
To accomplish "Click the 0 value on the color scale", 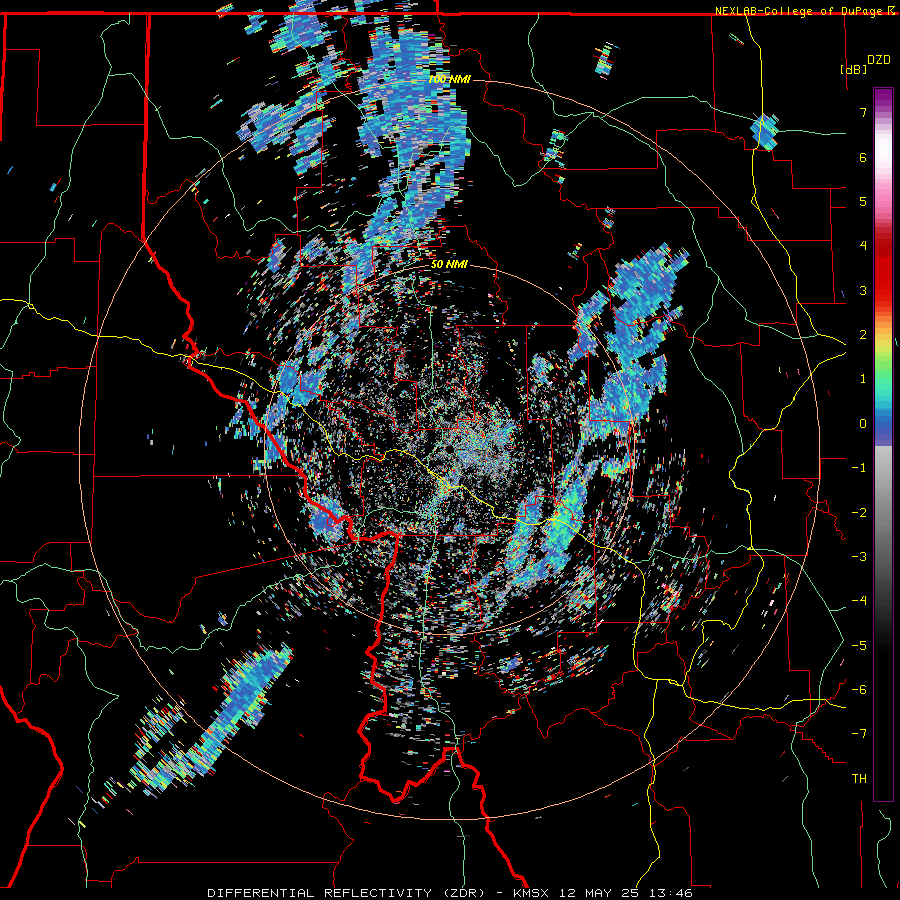I will pyautogui.click(x=863, y=424).
